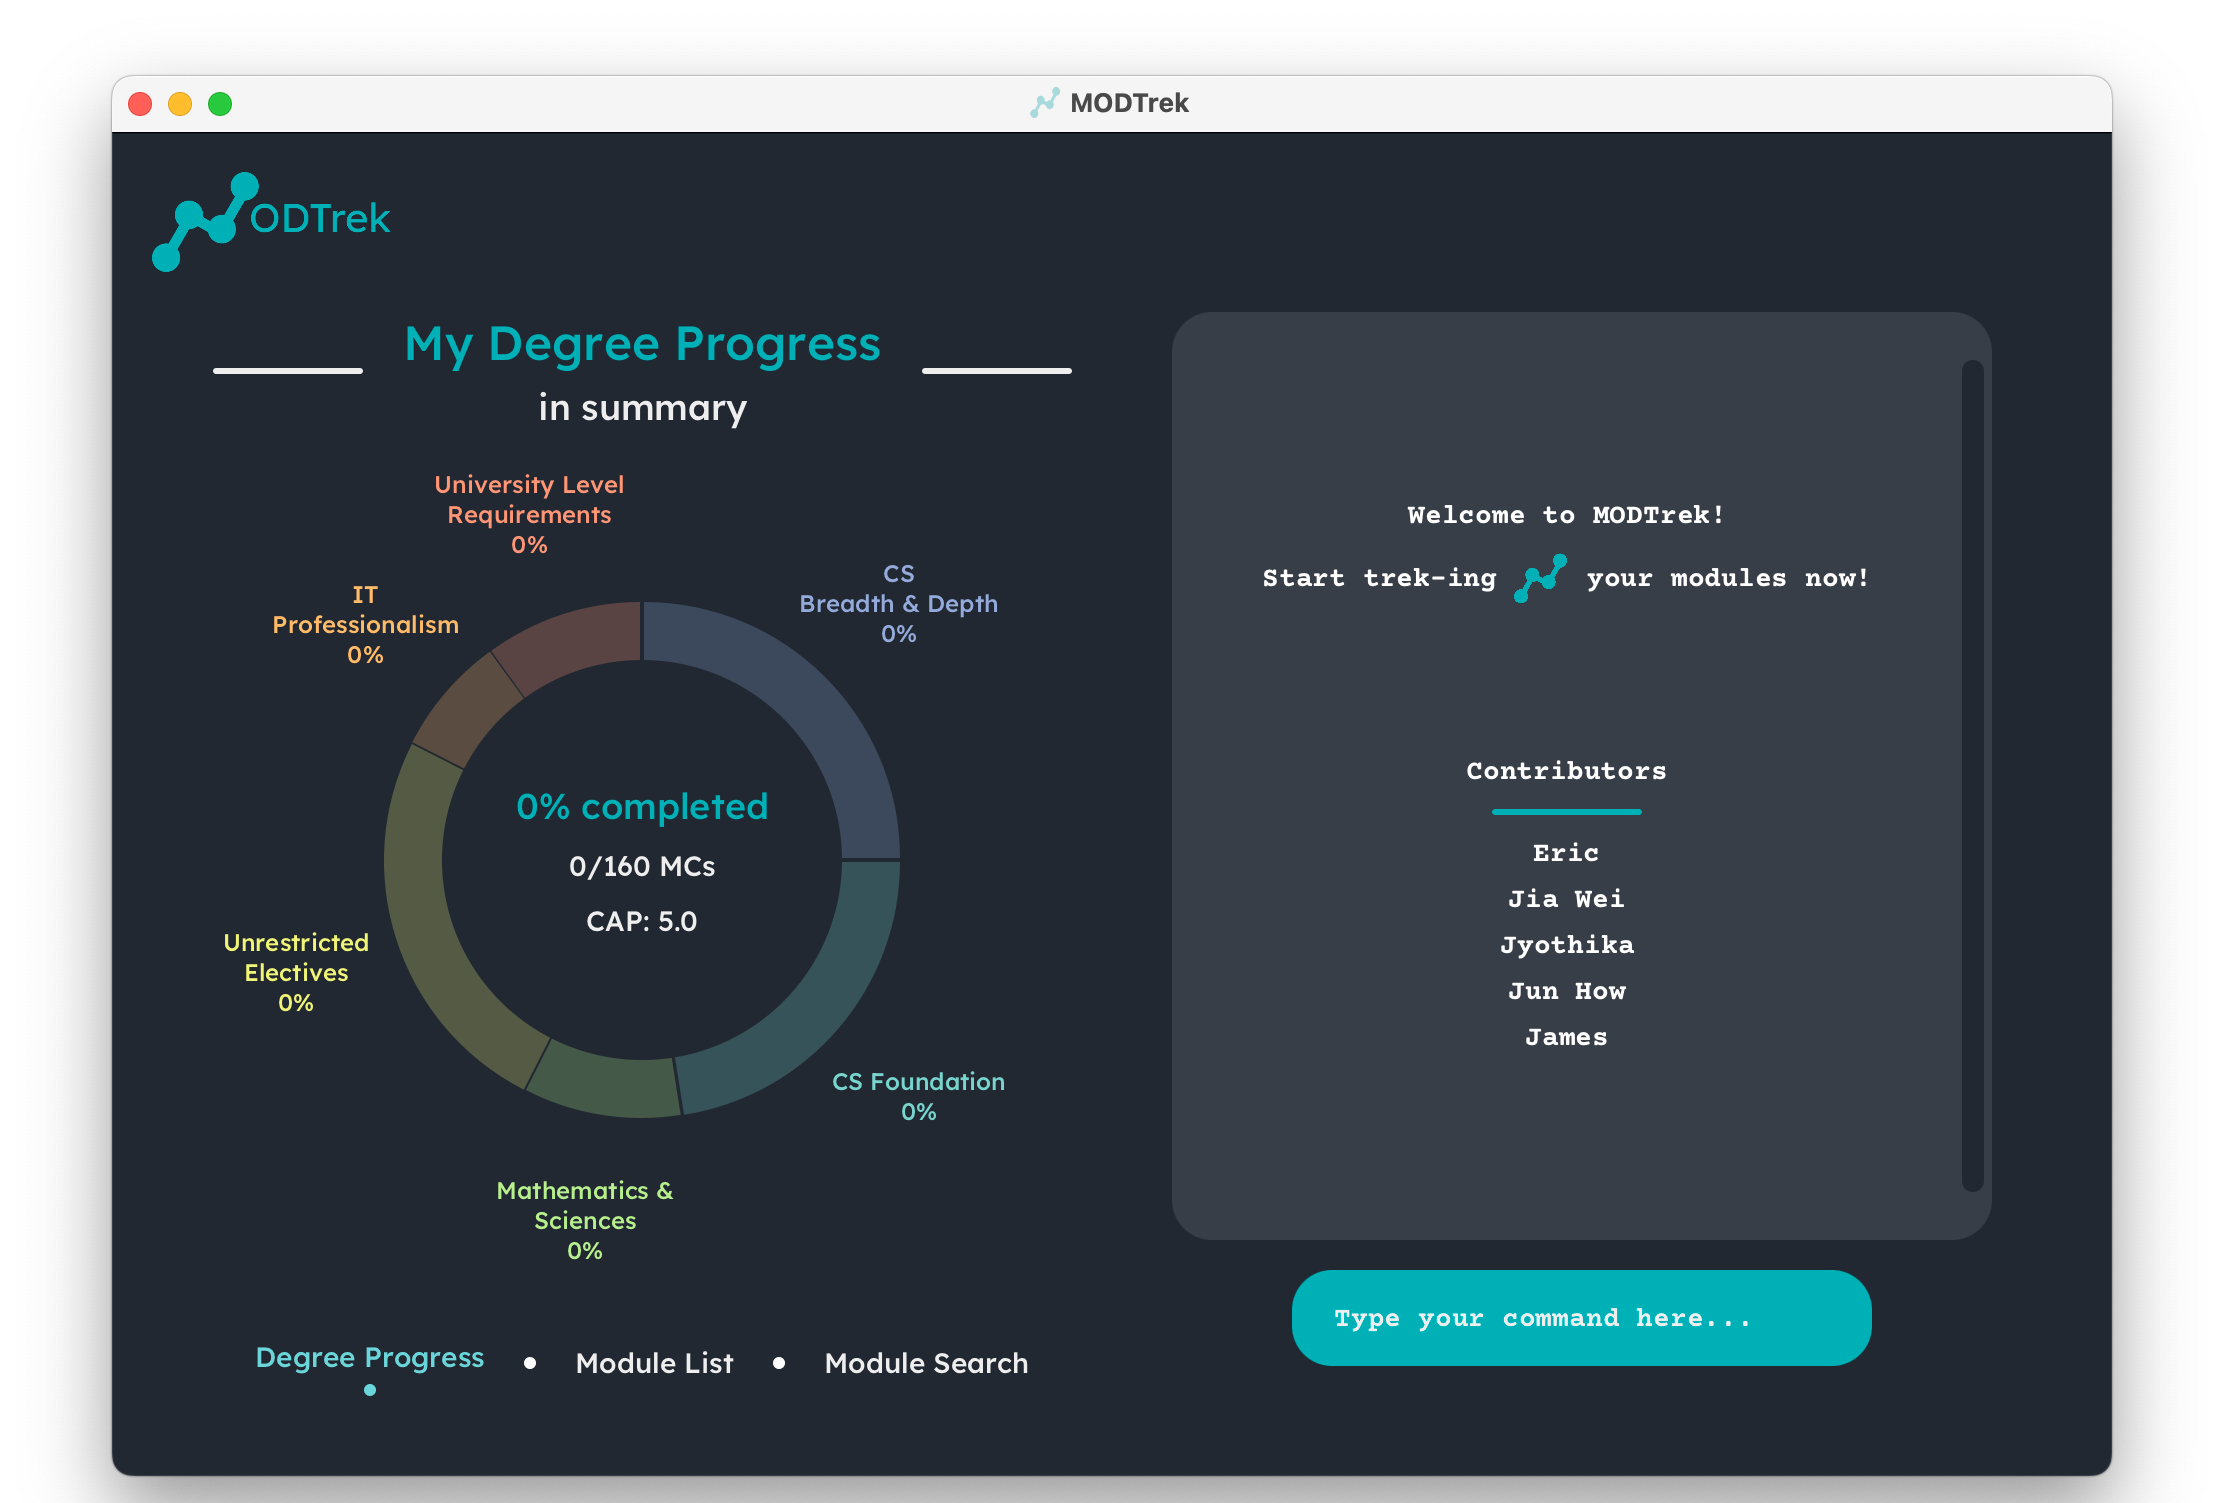This screenshot has width=2224, height=1503.
Task: Focus the command input field
Action: (1581, 1318)
